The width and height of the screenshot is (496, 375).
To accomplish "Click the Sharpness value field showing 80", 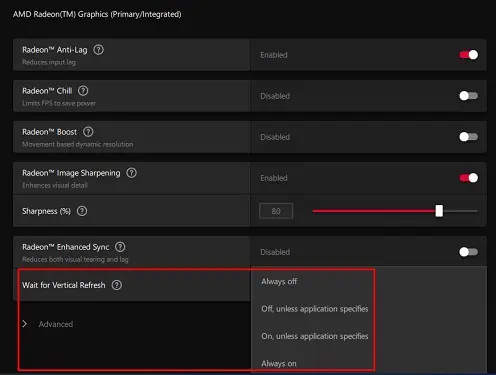I will (276, 211).
